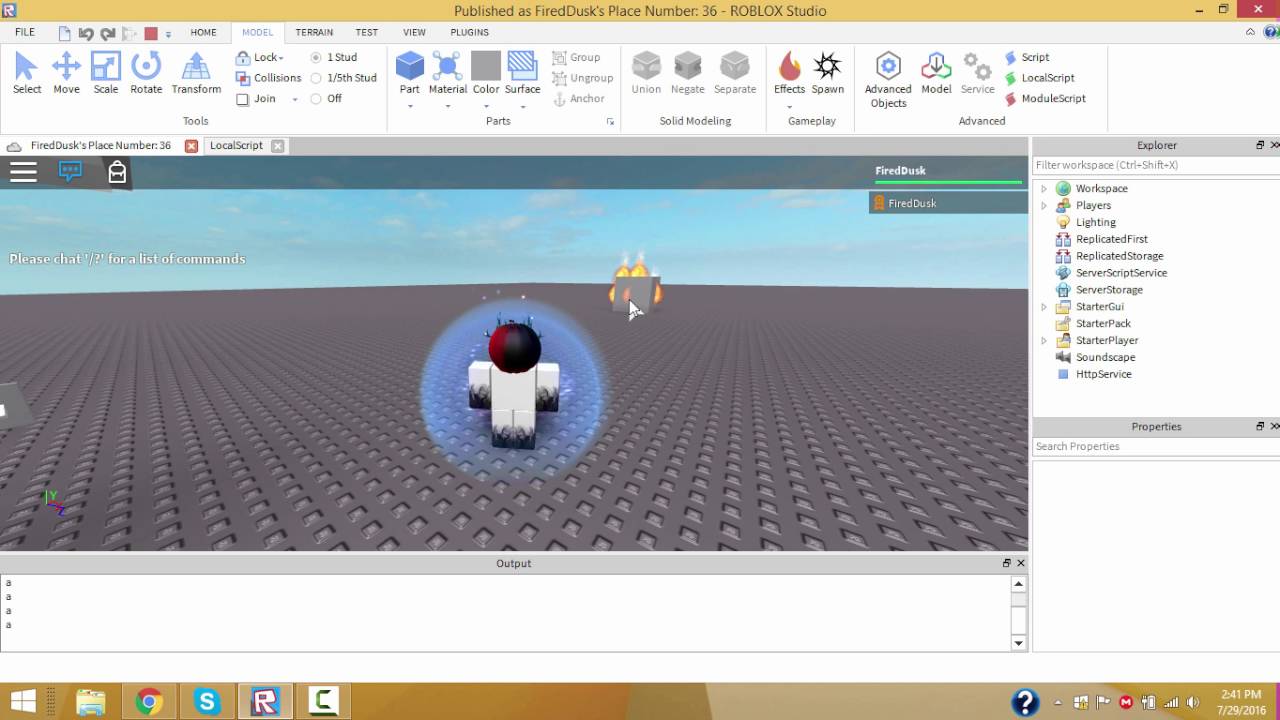
Task: Open the Windows Start menu
Action: click(x=23, y=701)
